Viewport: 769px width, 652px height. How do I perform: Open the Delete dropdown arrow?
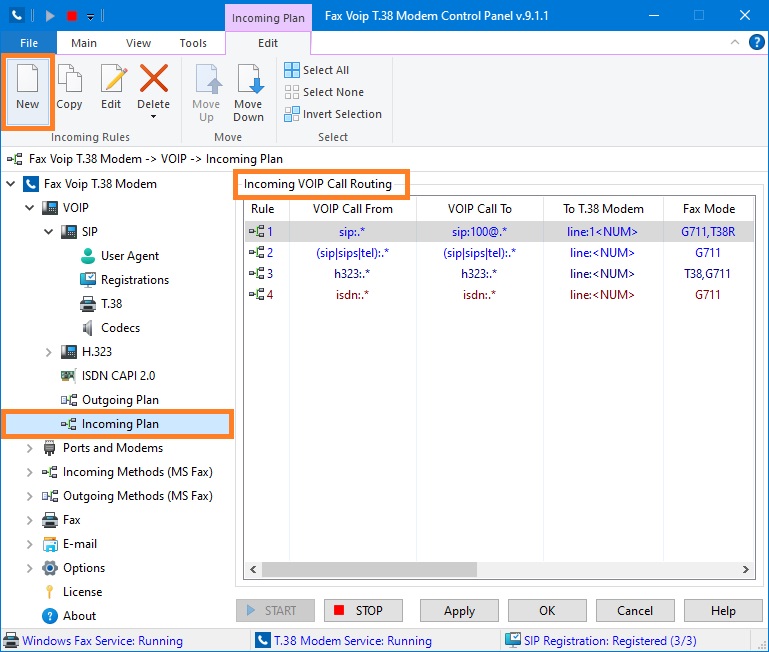coord(154,117)
